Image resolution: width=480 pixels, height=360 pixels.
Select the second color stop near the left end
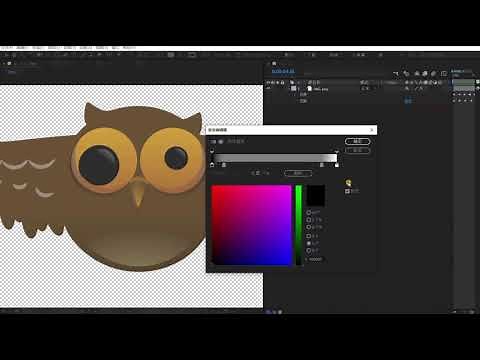224,165
